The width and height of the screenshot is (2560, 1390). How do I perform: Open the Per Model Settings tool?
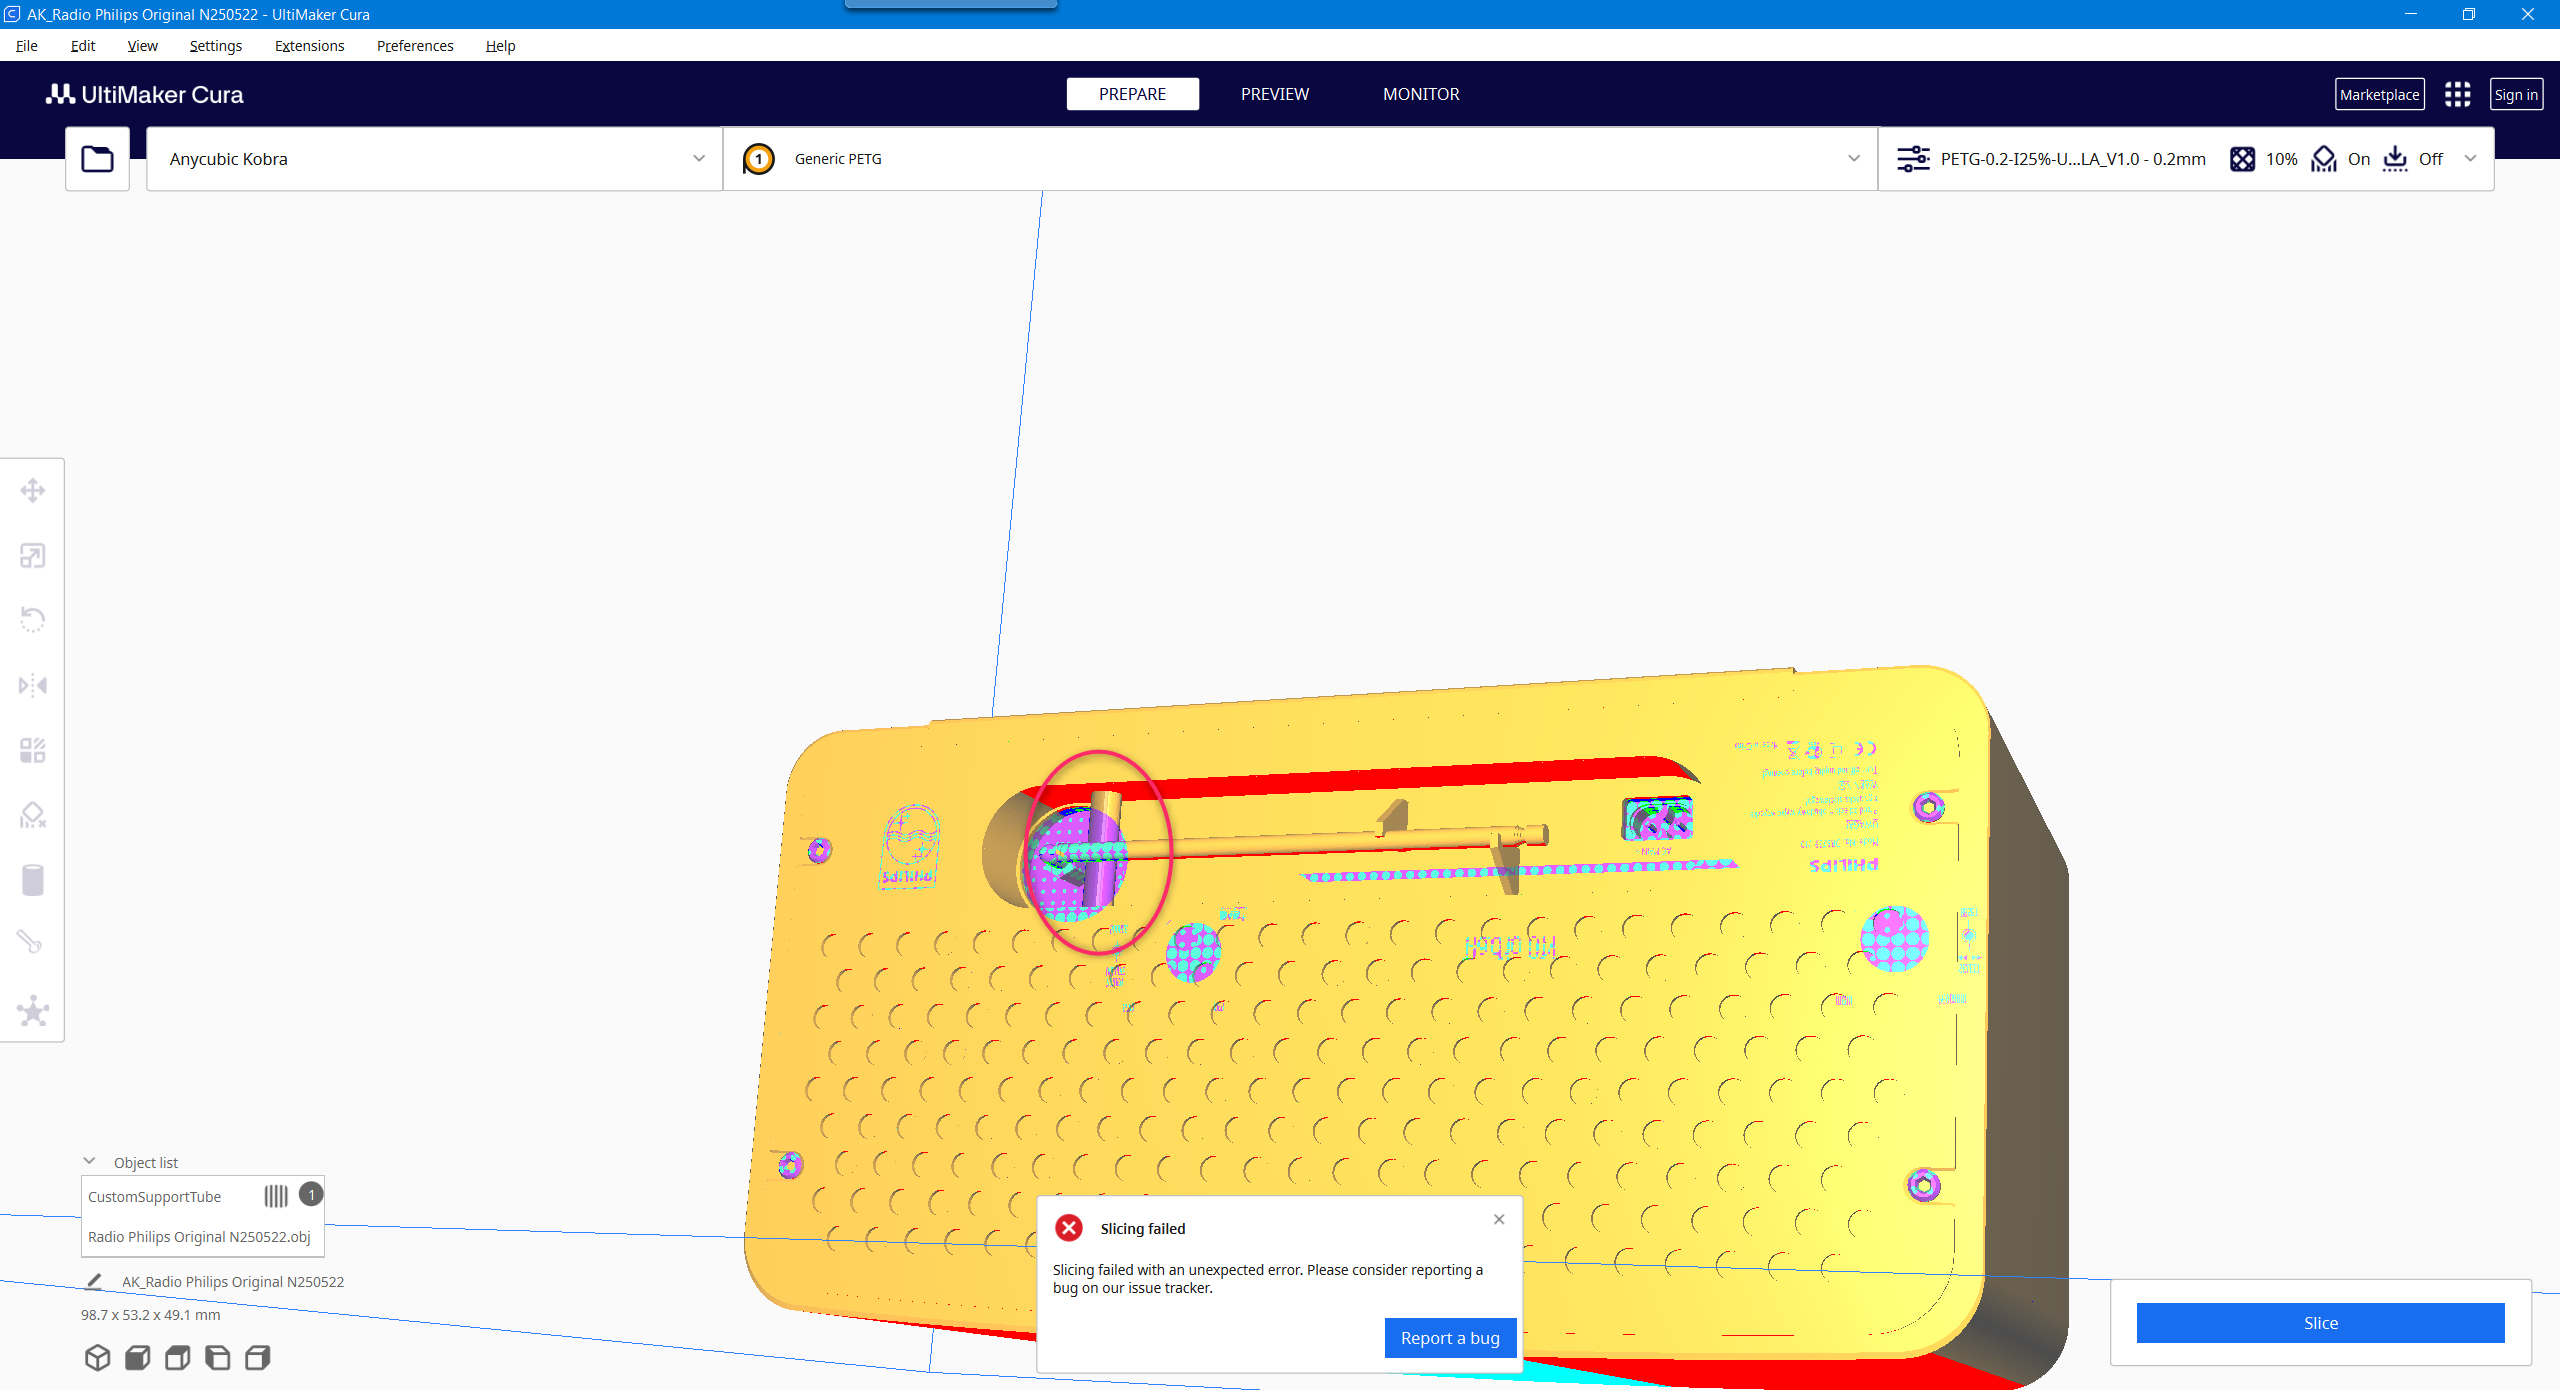coord(33,750)
